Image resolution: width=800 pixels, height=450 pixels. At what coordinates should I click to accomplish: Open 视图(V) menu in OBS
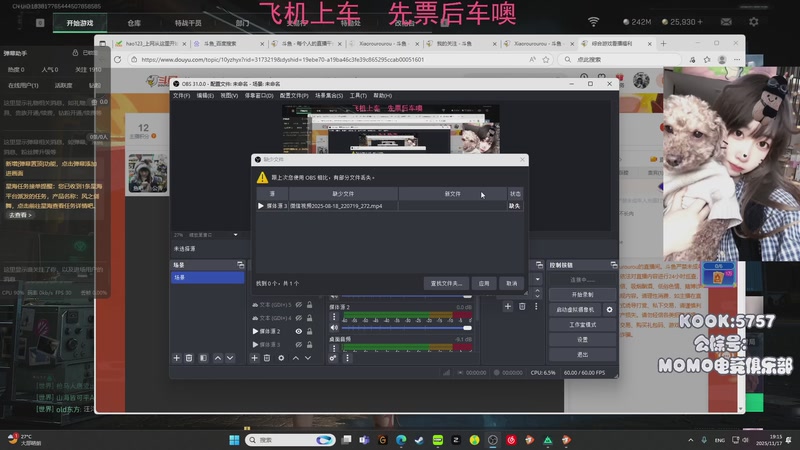click(229, 95)
